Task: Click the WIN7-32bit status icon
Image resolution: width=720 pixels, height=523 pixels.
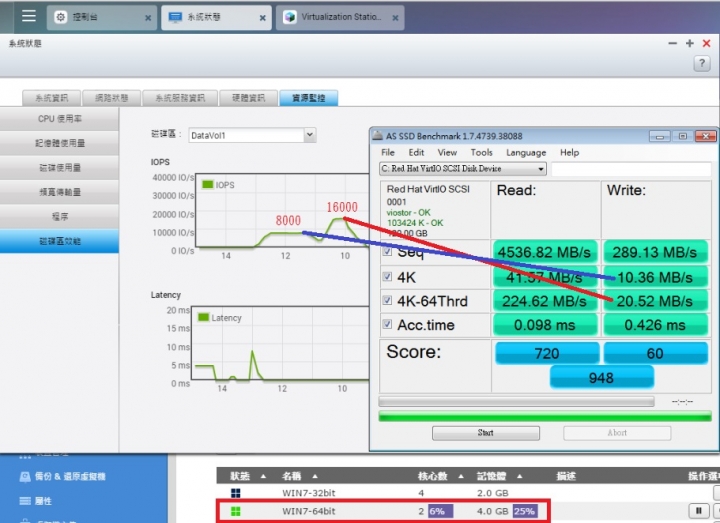Action: click(x=236, y=493)
